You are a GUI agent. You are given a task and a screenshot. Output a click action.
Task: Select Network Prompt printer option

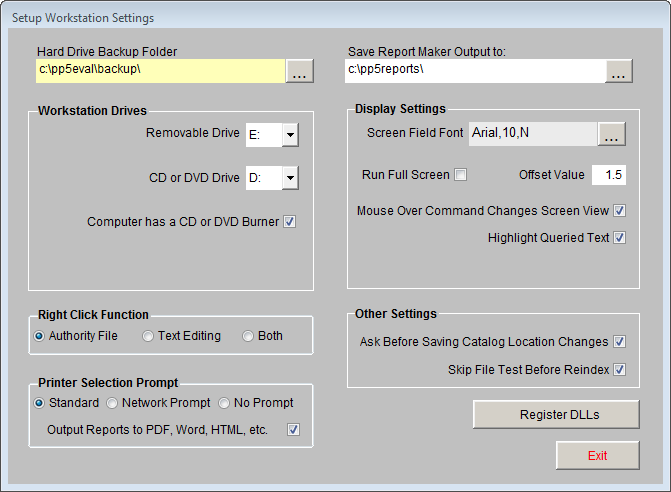point(112,403)
